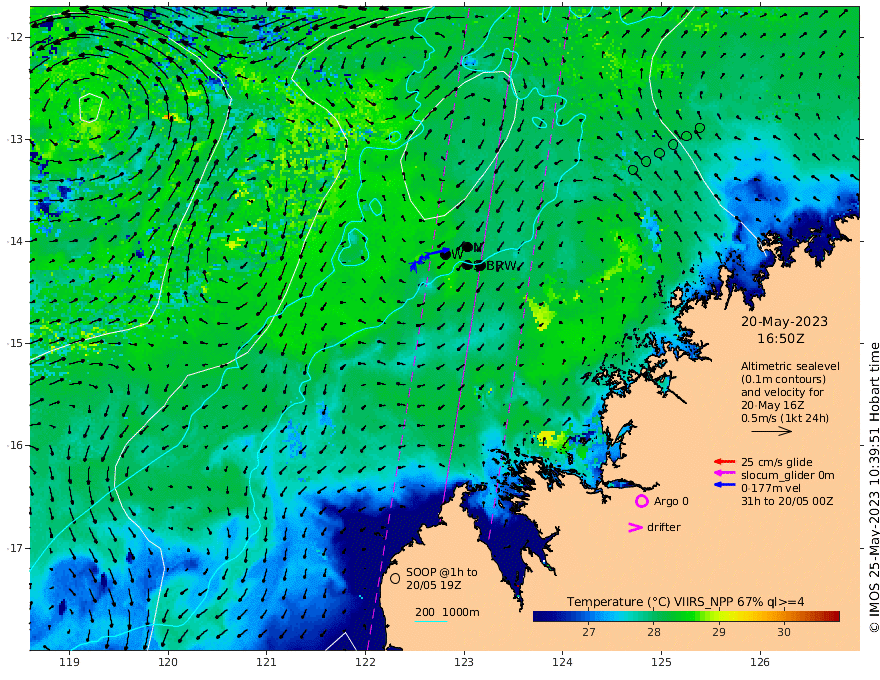Click the 124 longitude axis label
This screenshot has height=680, width=880.
(x=563, y=663)
